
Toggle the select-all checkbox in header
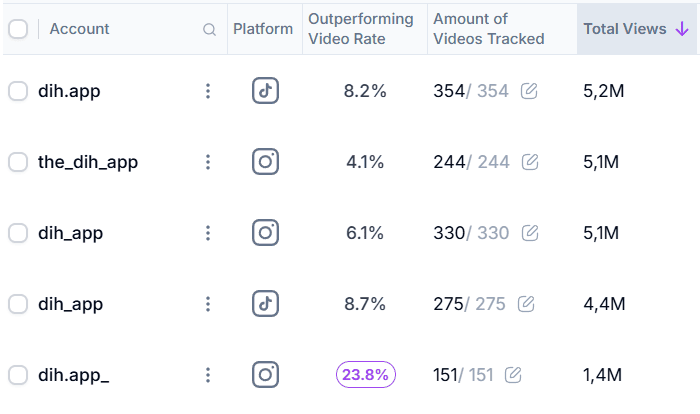point(18,29)
